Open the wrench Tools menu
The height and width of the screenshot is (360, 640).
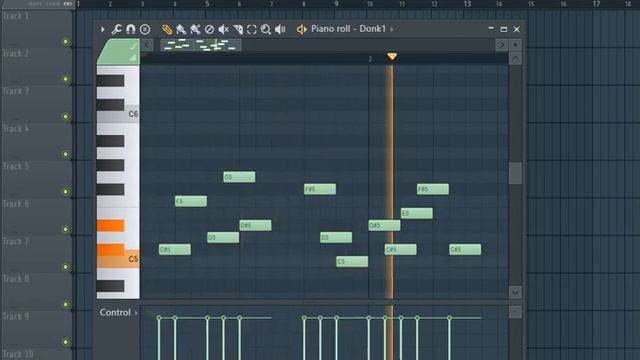click(x=116, y=29)
